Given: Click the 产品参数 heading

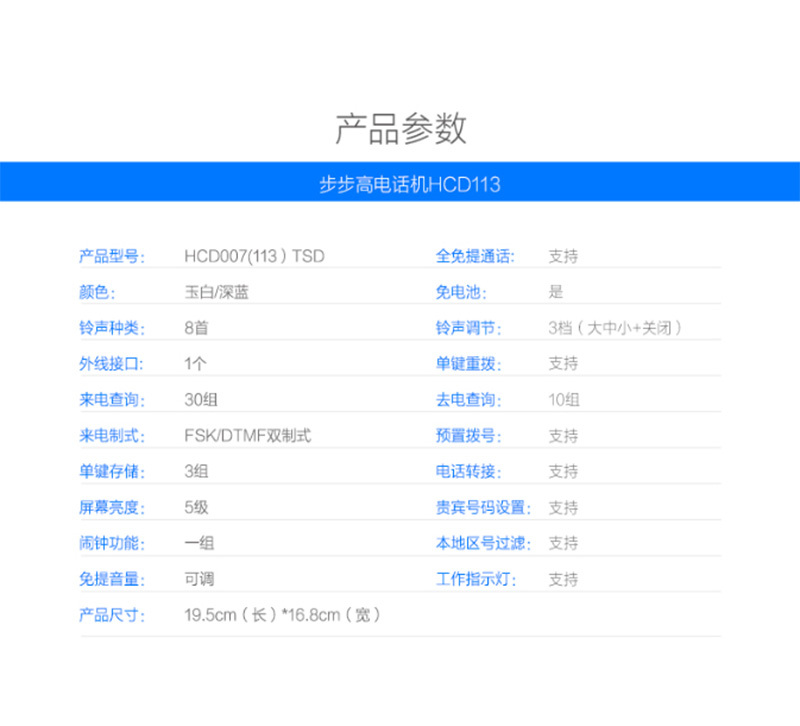Looking at the screenshot, I should click(401, 129).
